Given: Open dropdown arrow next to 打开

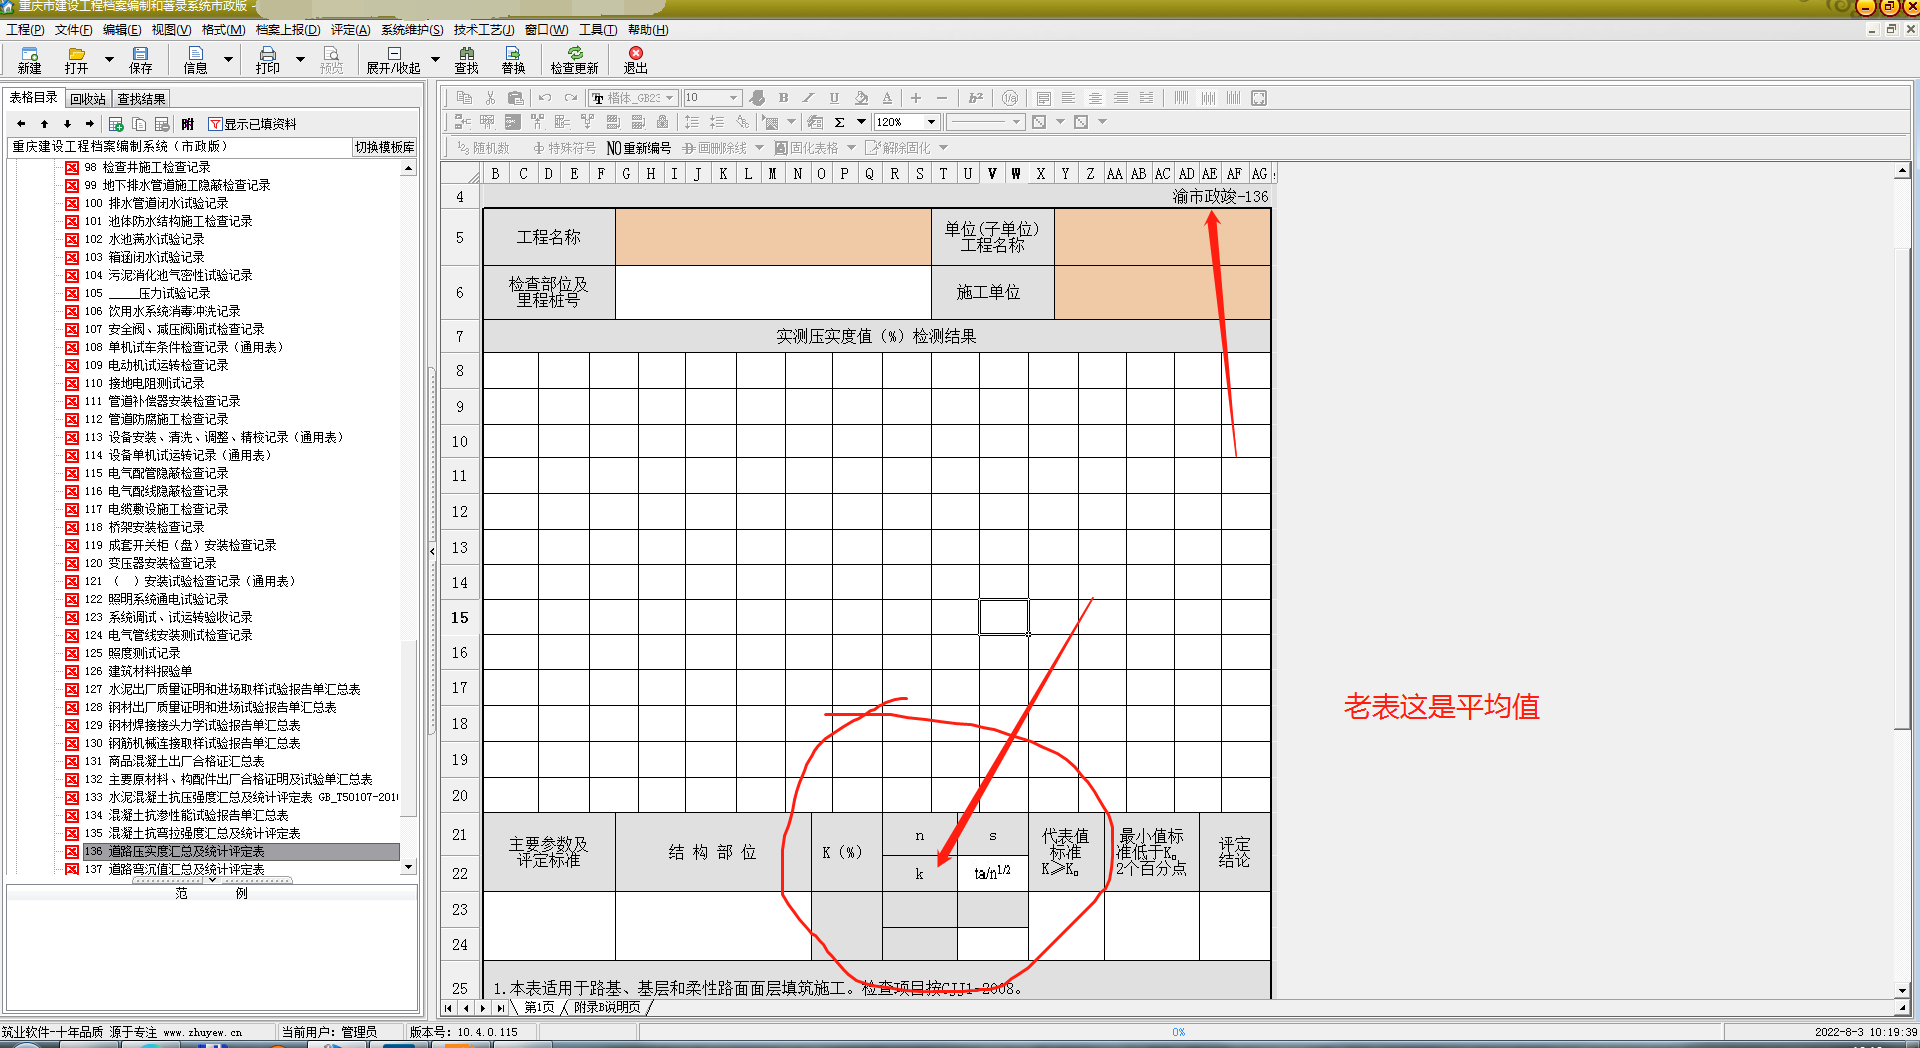Looking at the screenshot, I should click(109, 60).
